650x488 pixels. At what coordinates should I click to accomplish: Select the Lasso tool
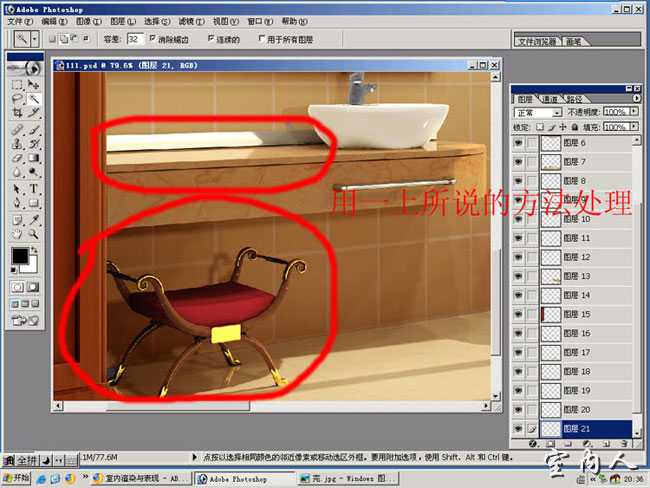[17, 99]
